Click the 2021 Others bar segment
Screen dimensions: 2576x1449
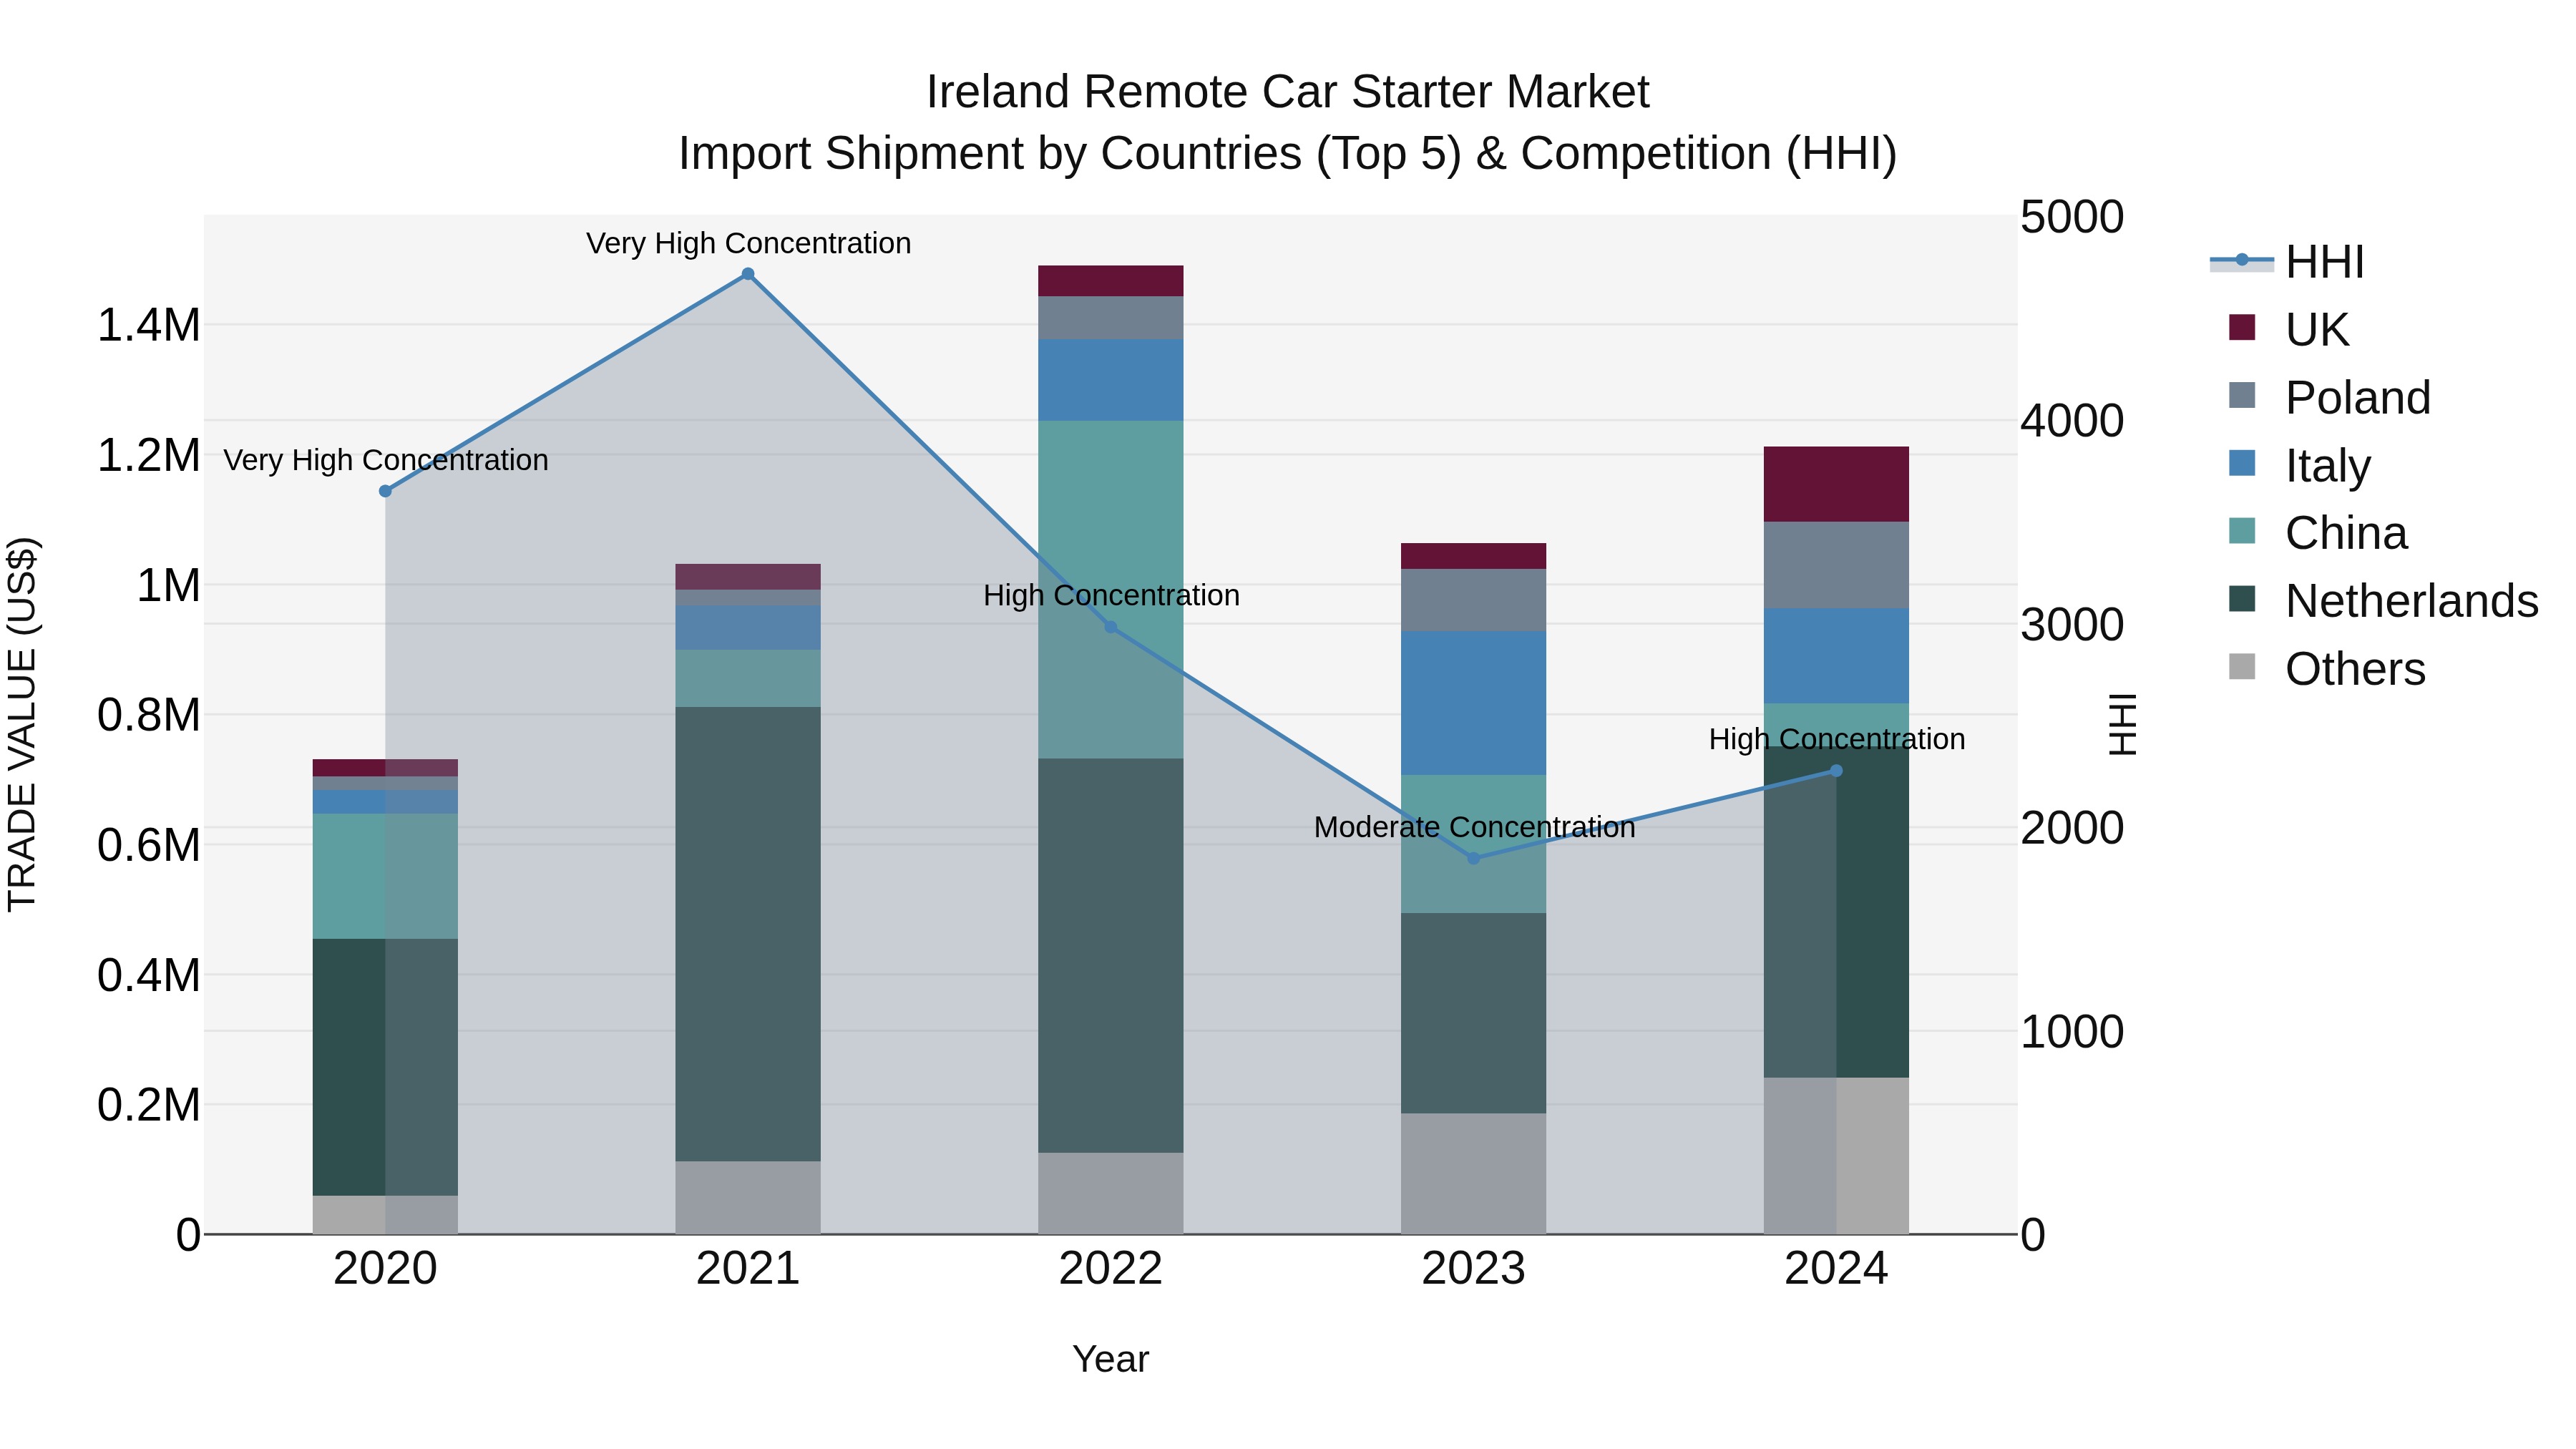coord(748,1198)
